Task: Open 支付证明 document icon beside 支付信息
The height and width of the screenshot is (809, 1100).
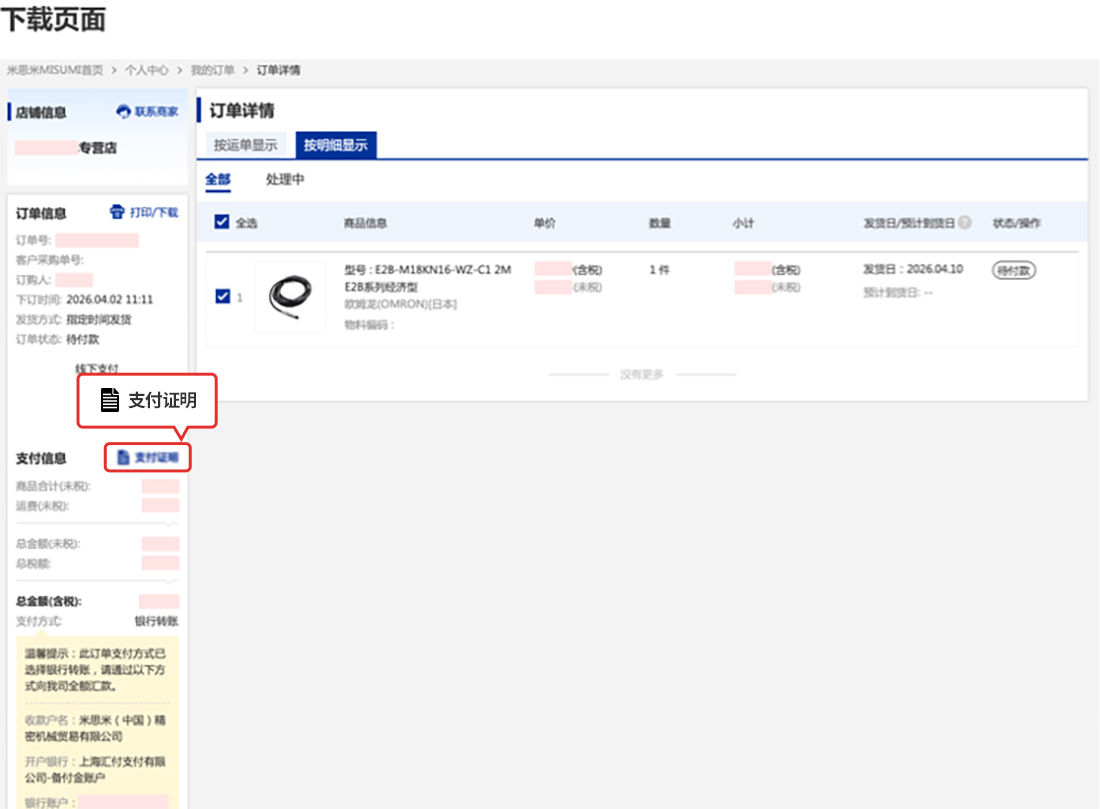Action: tap(123, 458)
